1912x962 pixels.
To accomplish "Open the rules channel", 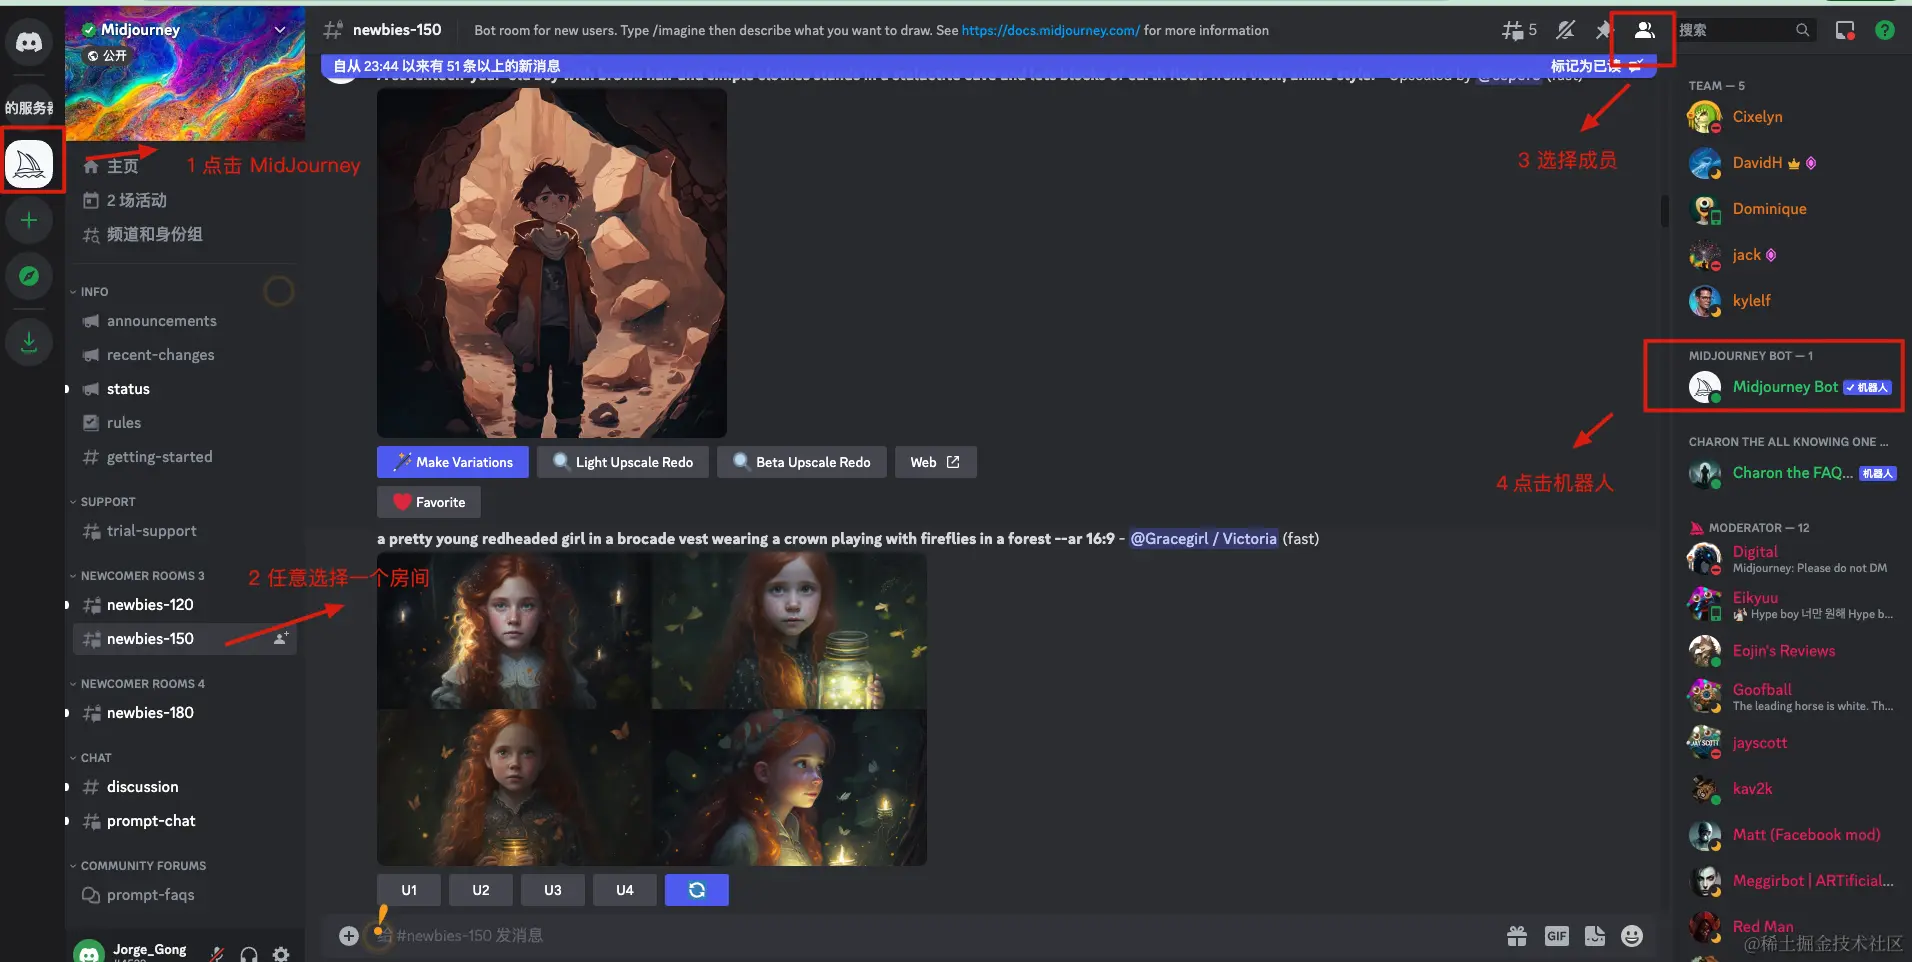I will coord(185,423).
